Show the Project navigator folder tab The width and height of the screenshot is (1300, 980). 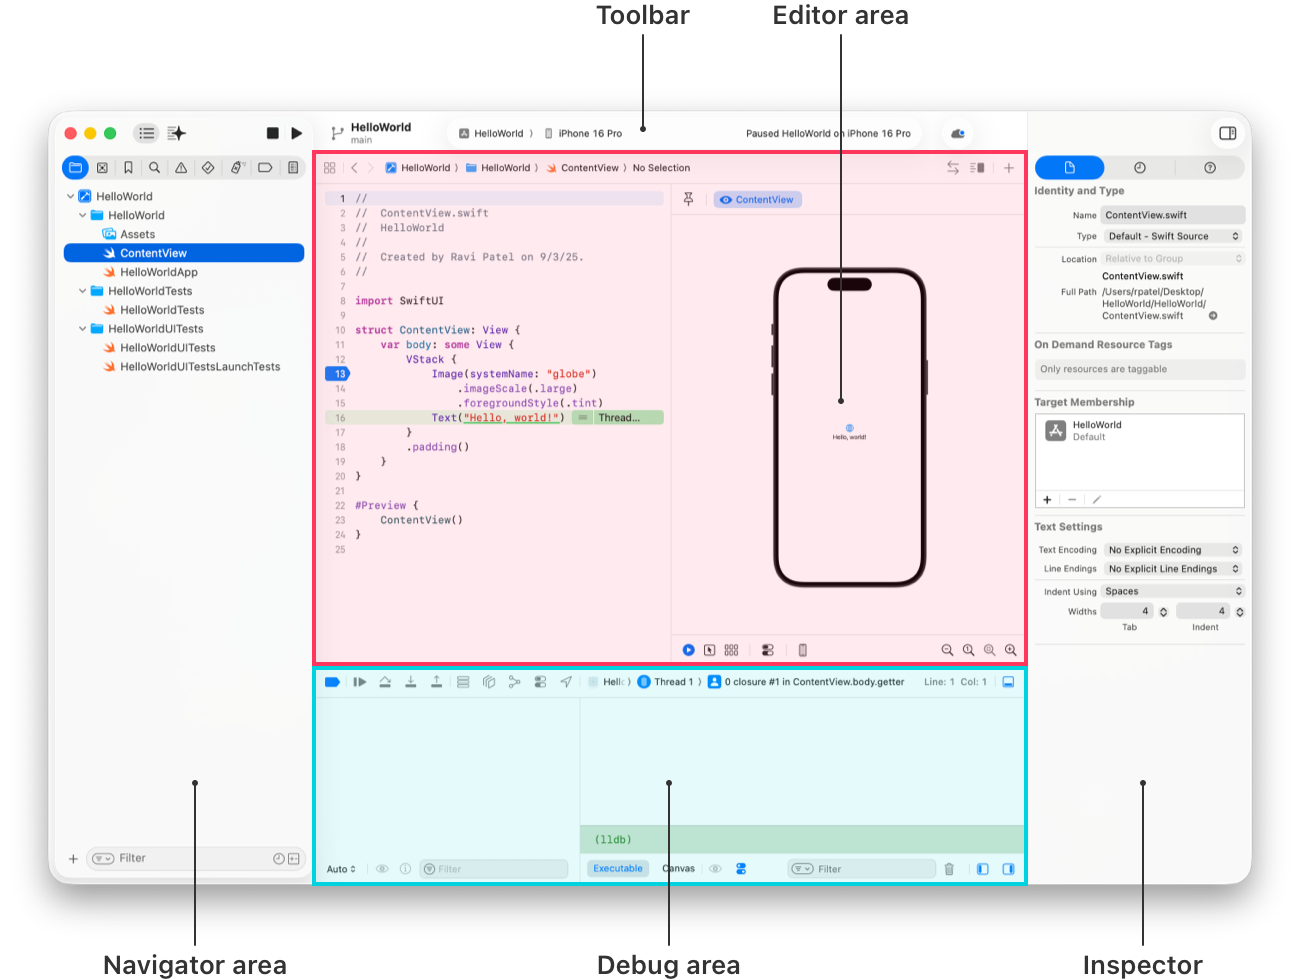click(75, 168)
